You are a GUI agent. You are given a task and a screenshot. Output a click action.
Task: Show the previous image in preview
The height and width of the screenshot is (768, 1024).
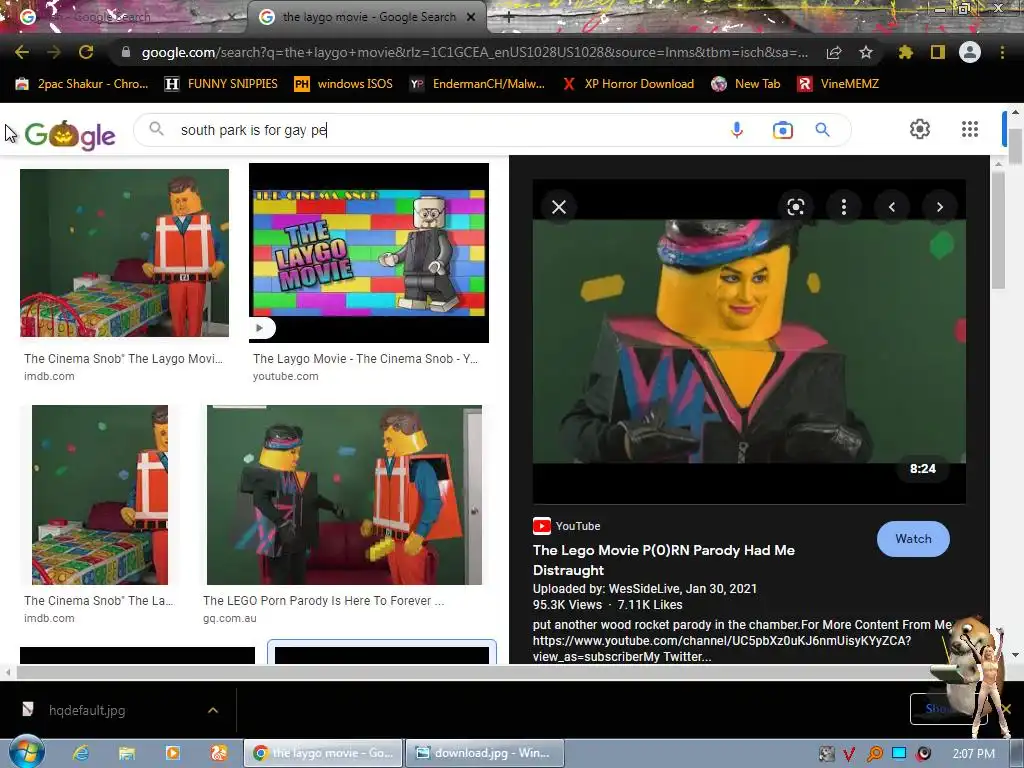tap(891, 207)
